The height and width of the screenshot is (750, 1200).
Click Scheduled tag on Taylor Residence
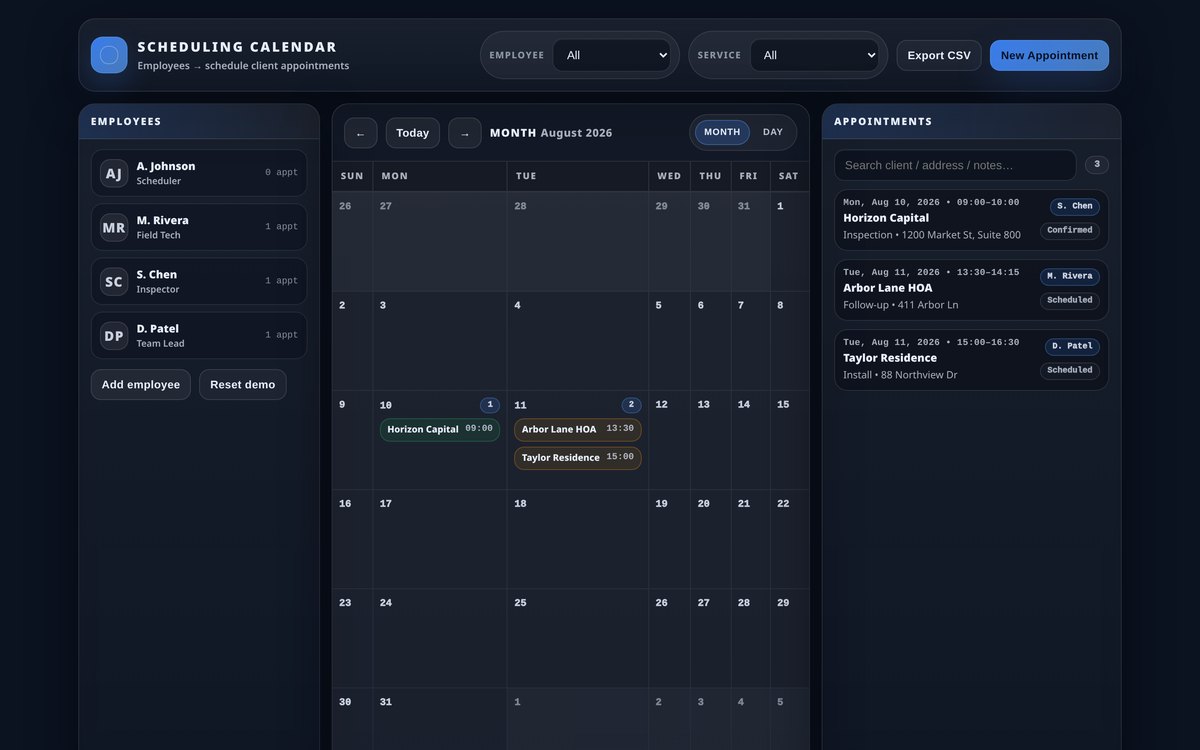click(1070, 370)
